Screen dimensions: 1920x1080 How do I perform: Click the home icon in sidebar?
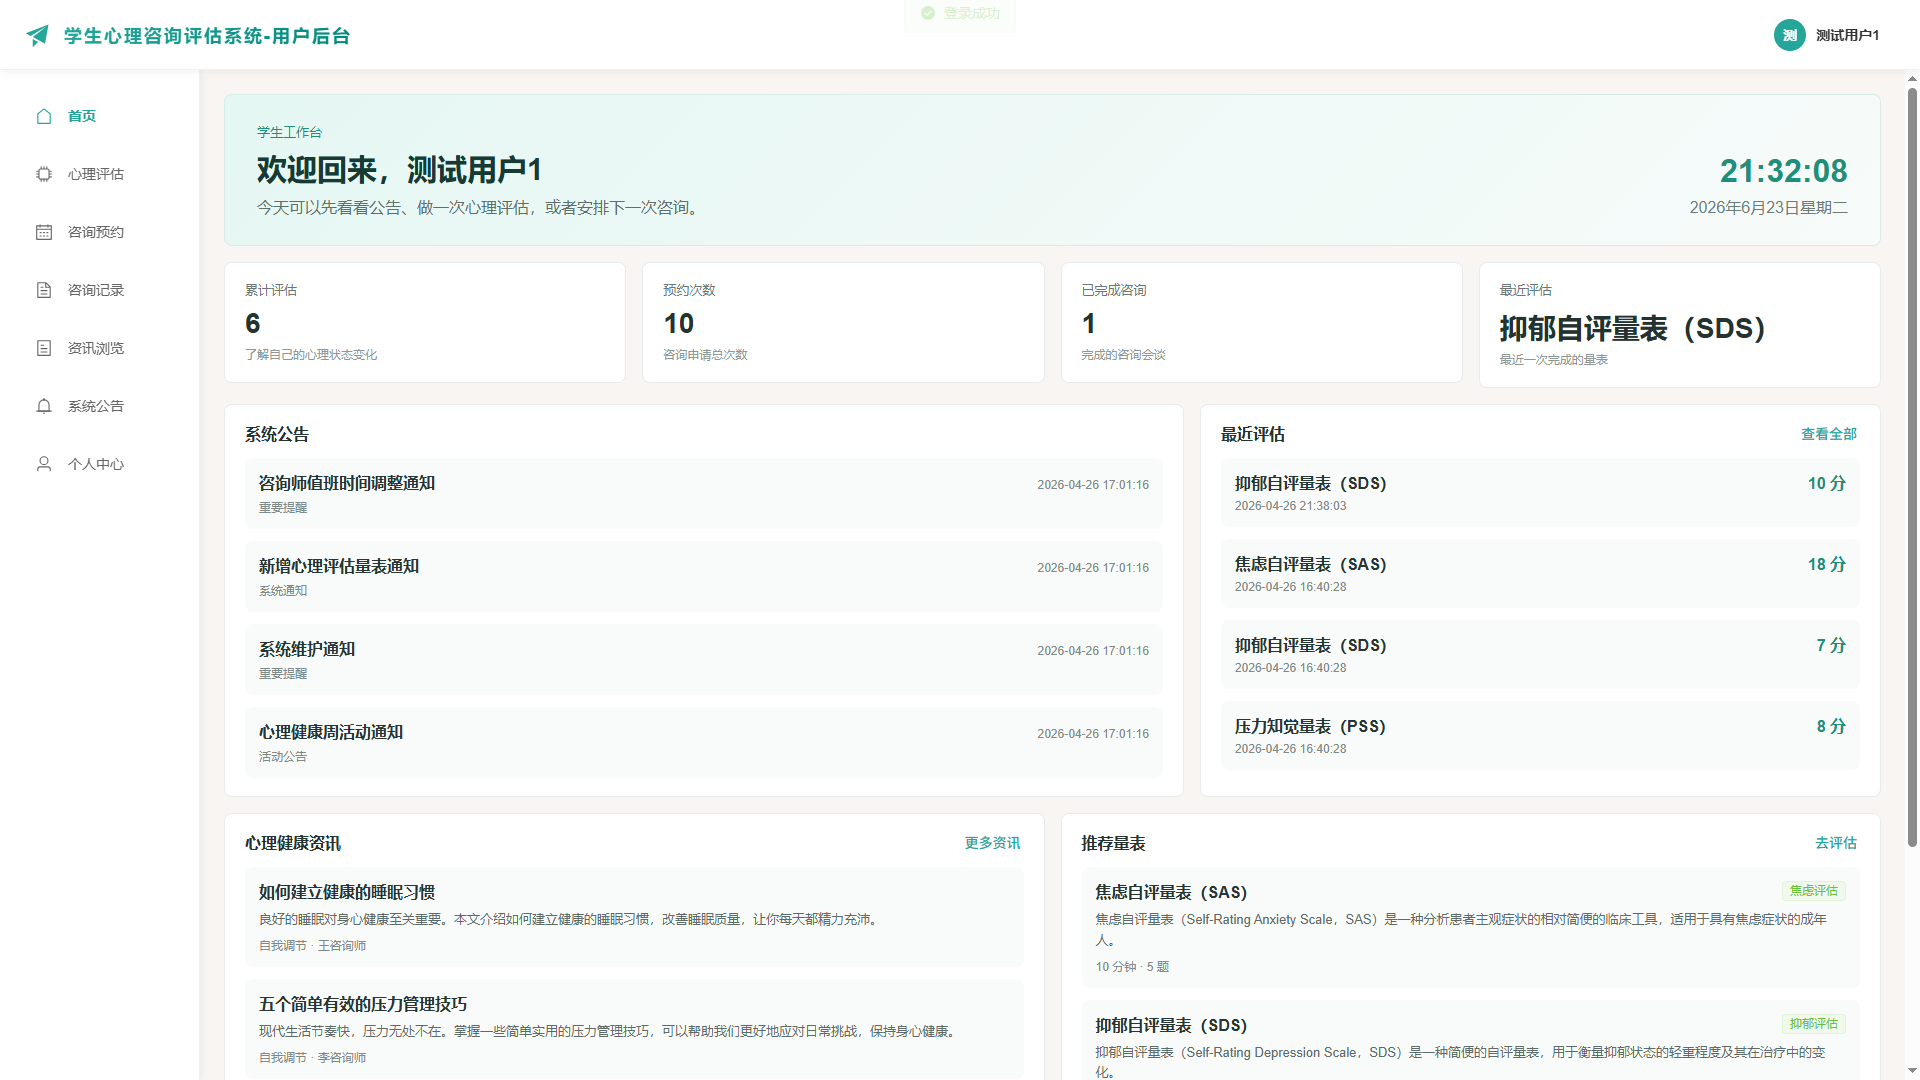click(x=44, y=116)
